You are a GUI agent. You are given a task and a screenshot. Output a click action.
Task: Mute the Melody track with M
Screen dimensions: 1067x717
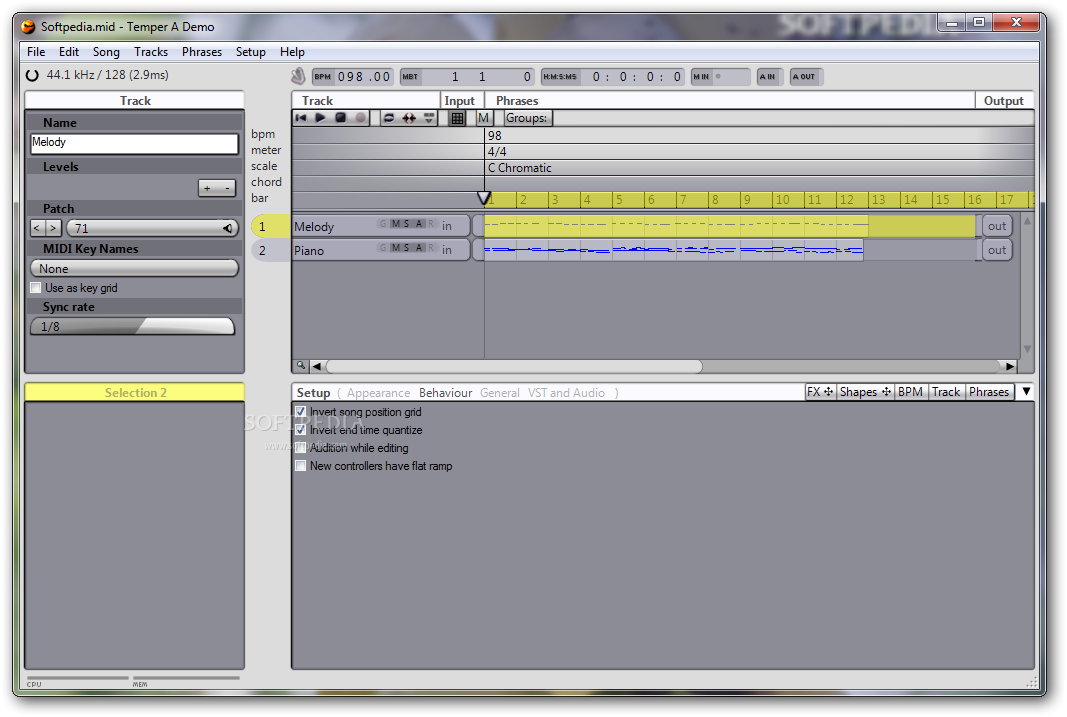395,224
